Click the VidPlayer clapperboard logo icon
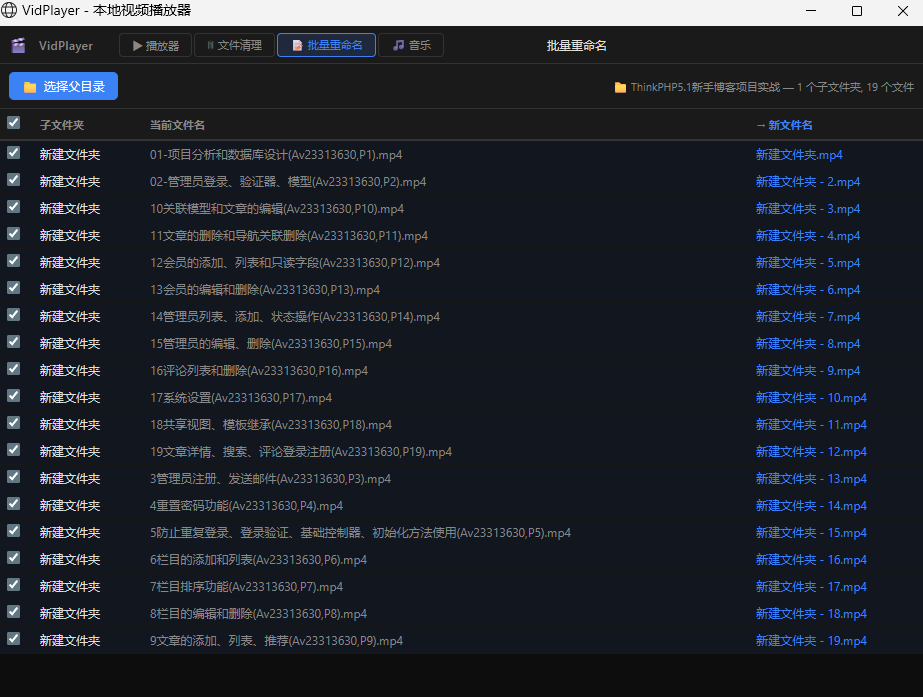 click(x=18, y=45)
